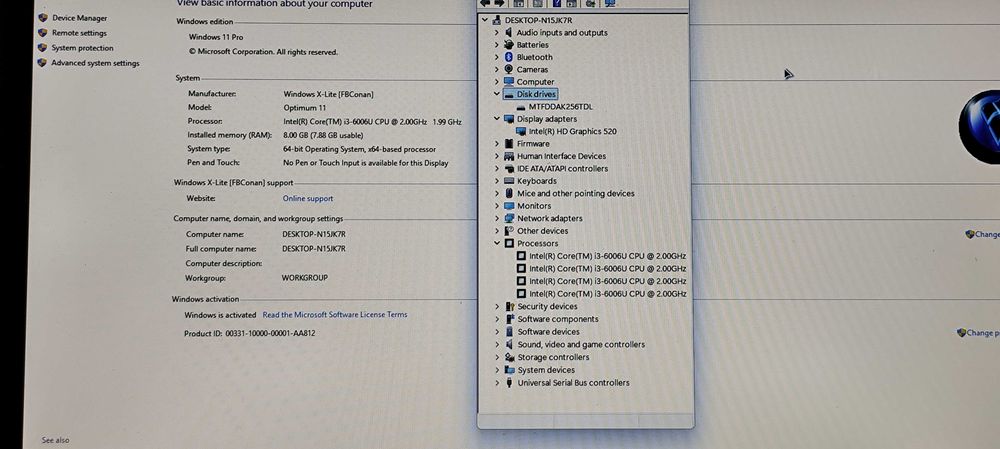The image size is (1000, 449).
Task: Open the Remote settings link
Action: coord(79,33)
